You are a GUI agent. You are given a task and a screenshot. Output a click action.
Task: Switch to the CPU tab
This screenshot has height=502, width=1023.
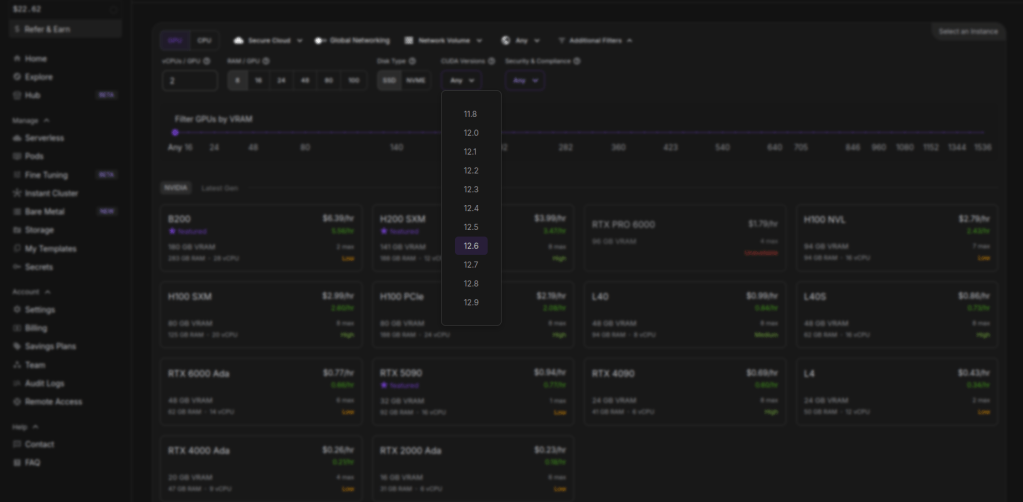[x=205, y=41]
